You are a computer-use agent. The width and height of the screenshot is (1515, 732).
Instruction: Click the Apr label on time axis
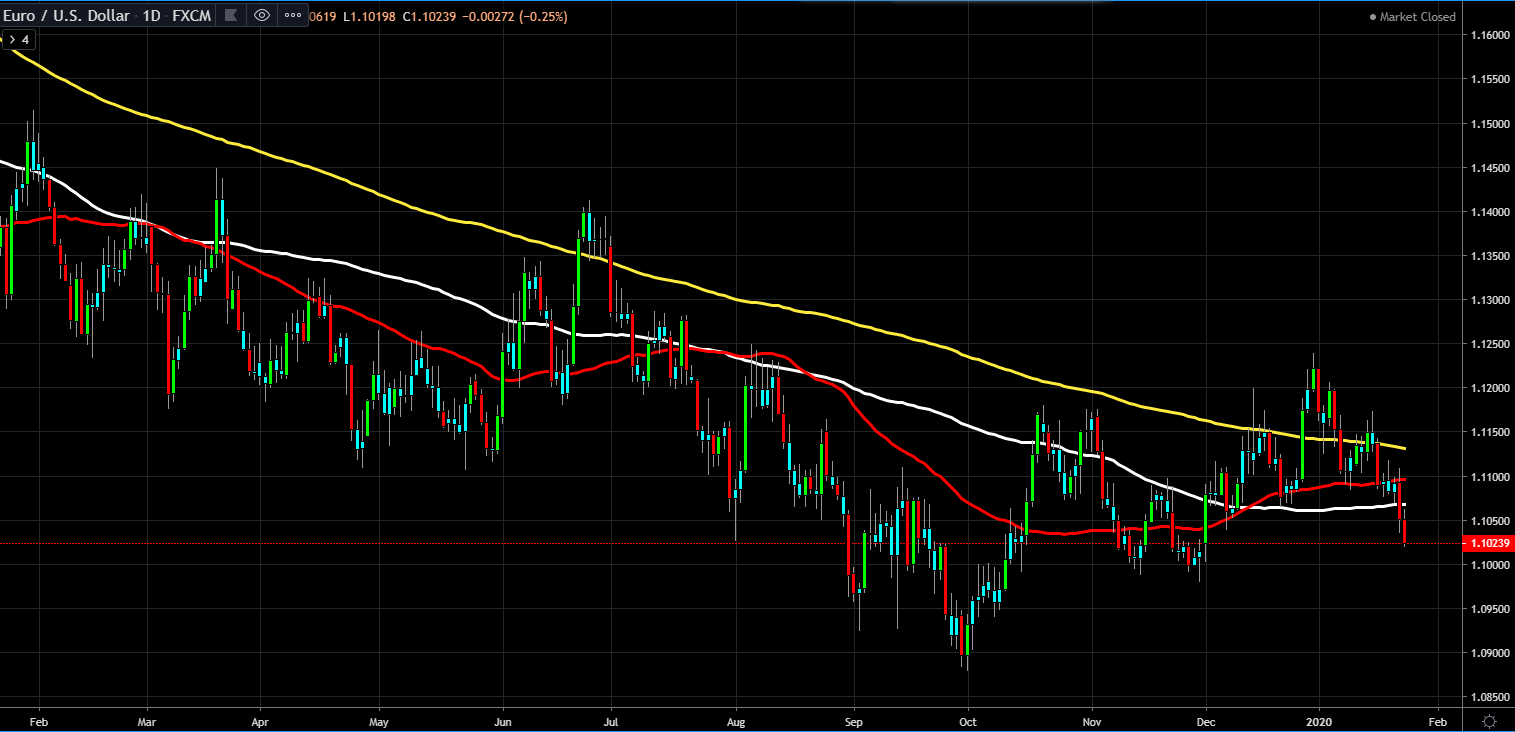tap(260, 720)
